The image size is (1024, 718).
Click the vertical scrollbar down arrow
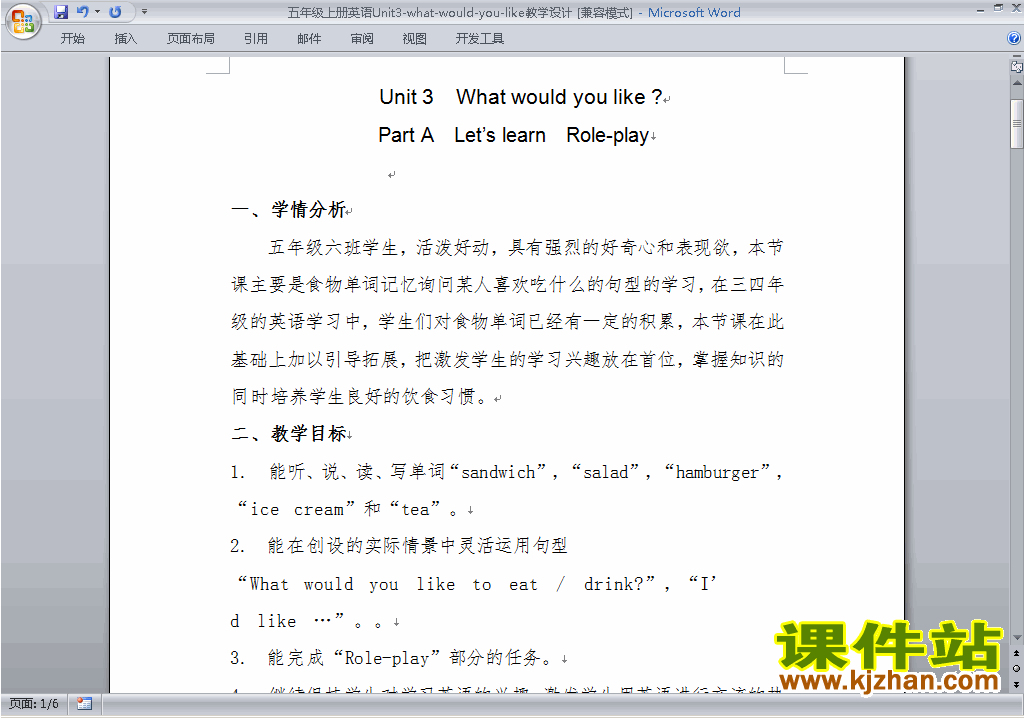click(x=1017, y=638)
